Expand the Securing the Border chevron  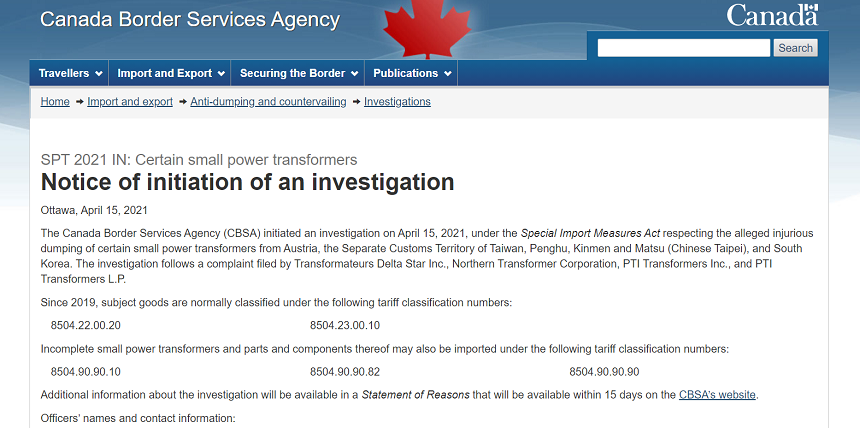[354, 74]
